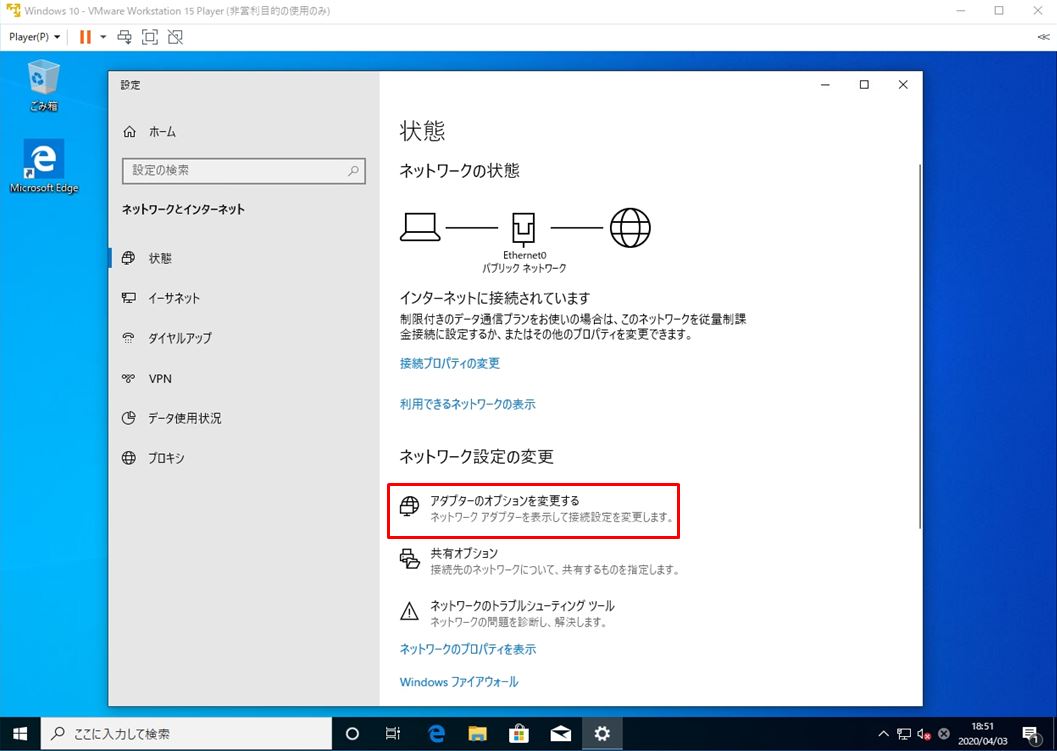Open the Player(P) dropdown menu

pyautogui.click(x=34, y=37)
